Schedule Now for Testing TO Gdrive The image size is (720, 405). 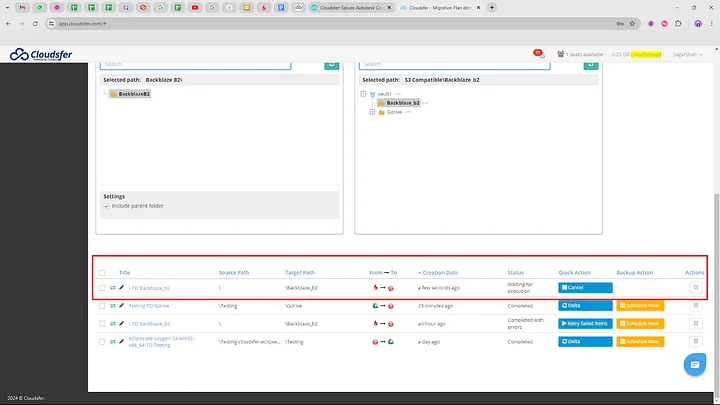tap(640, 305)
